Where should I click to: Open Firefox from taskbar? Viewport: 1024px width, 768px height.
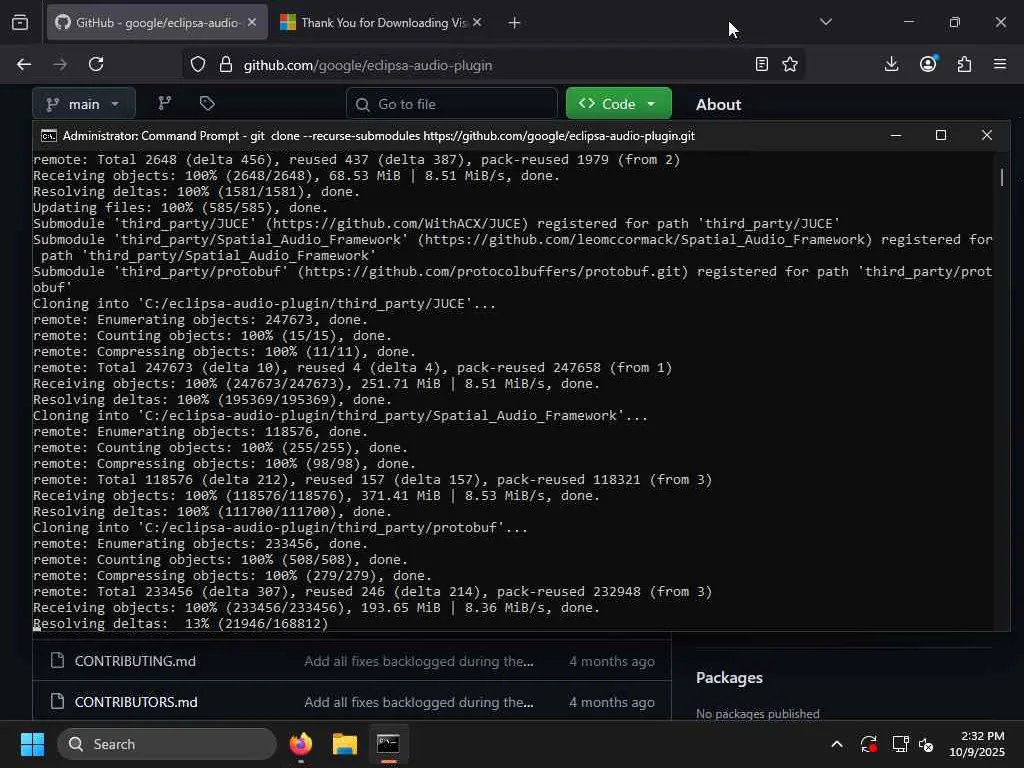300,744
